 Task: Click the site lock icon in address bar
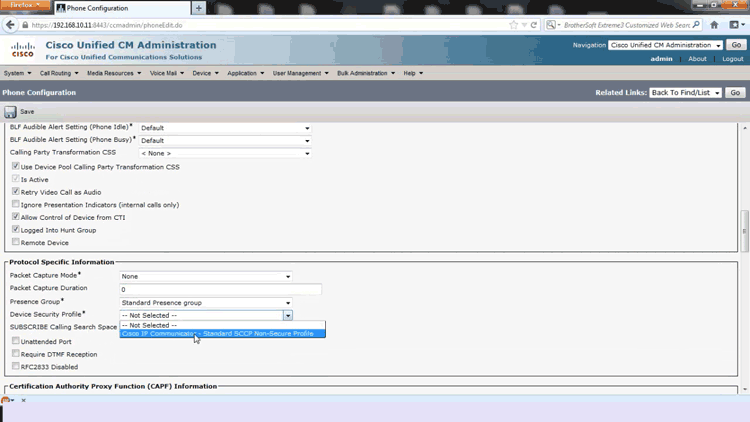(25, 25)
